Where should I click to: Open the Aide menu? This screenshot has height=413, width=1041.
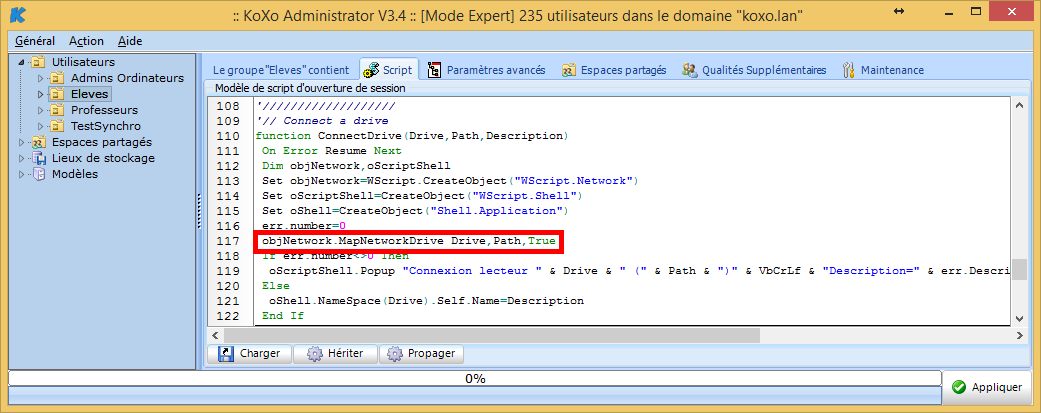(x=130, y=41)
